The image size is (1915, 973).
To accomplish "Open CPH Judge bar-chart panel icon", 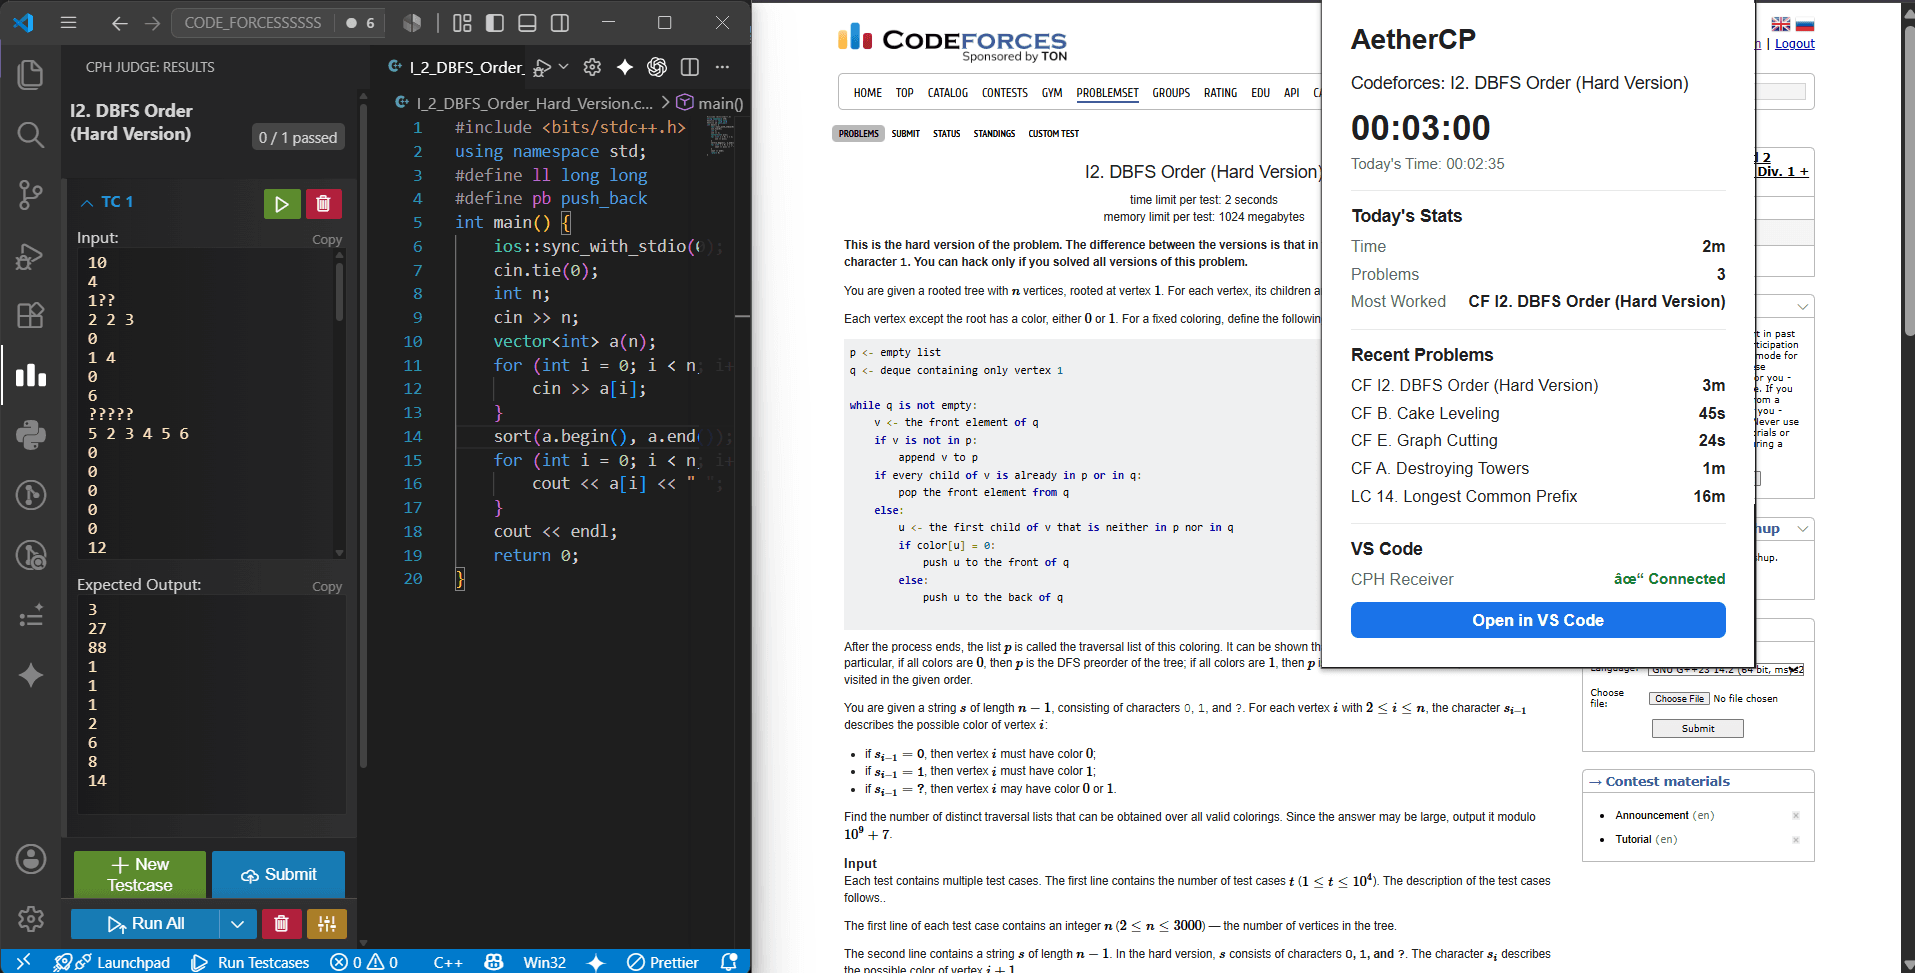I will 30,375.
